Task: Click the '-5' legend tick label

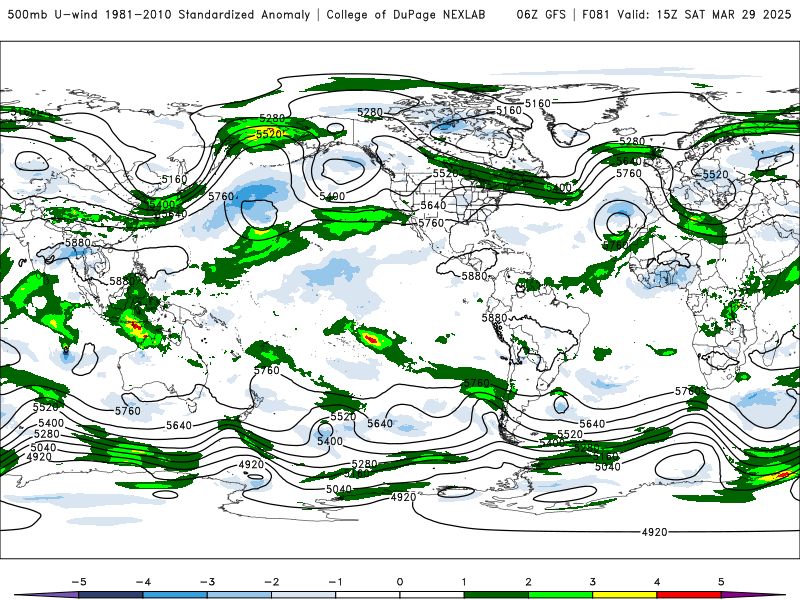Action: point(79,582)
